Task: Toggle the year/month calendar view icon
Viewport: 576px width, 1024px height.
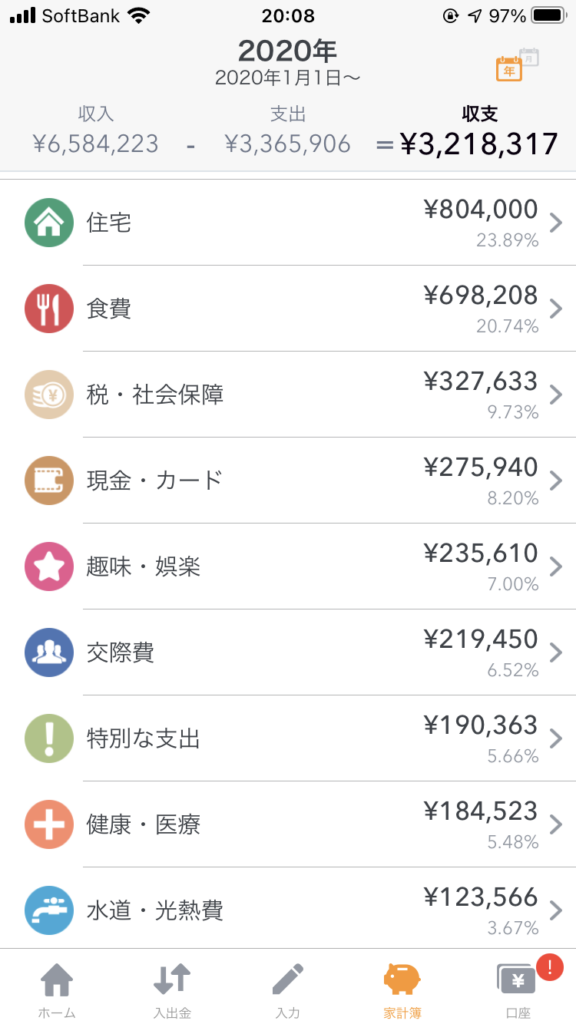Action: [x=517, y=64]
